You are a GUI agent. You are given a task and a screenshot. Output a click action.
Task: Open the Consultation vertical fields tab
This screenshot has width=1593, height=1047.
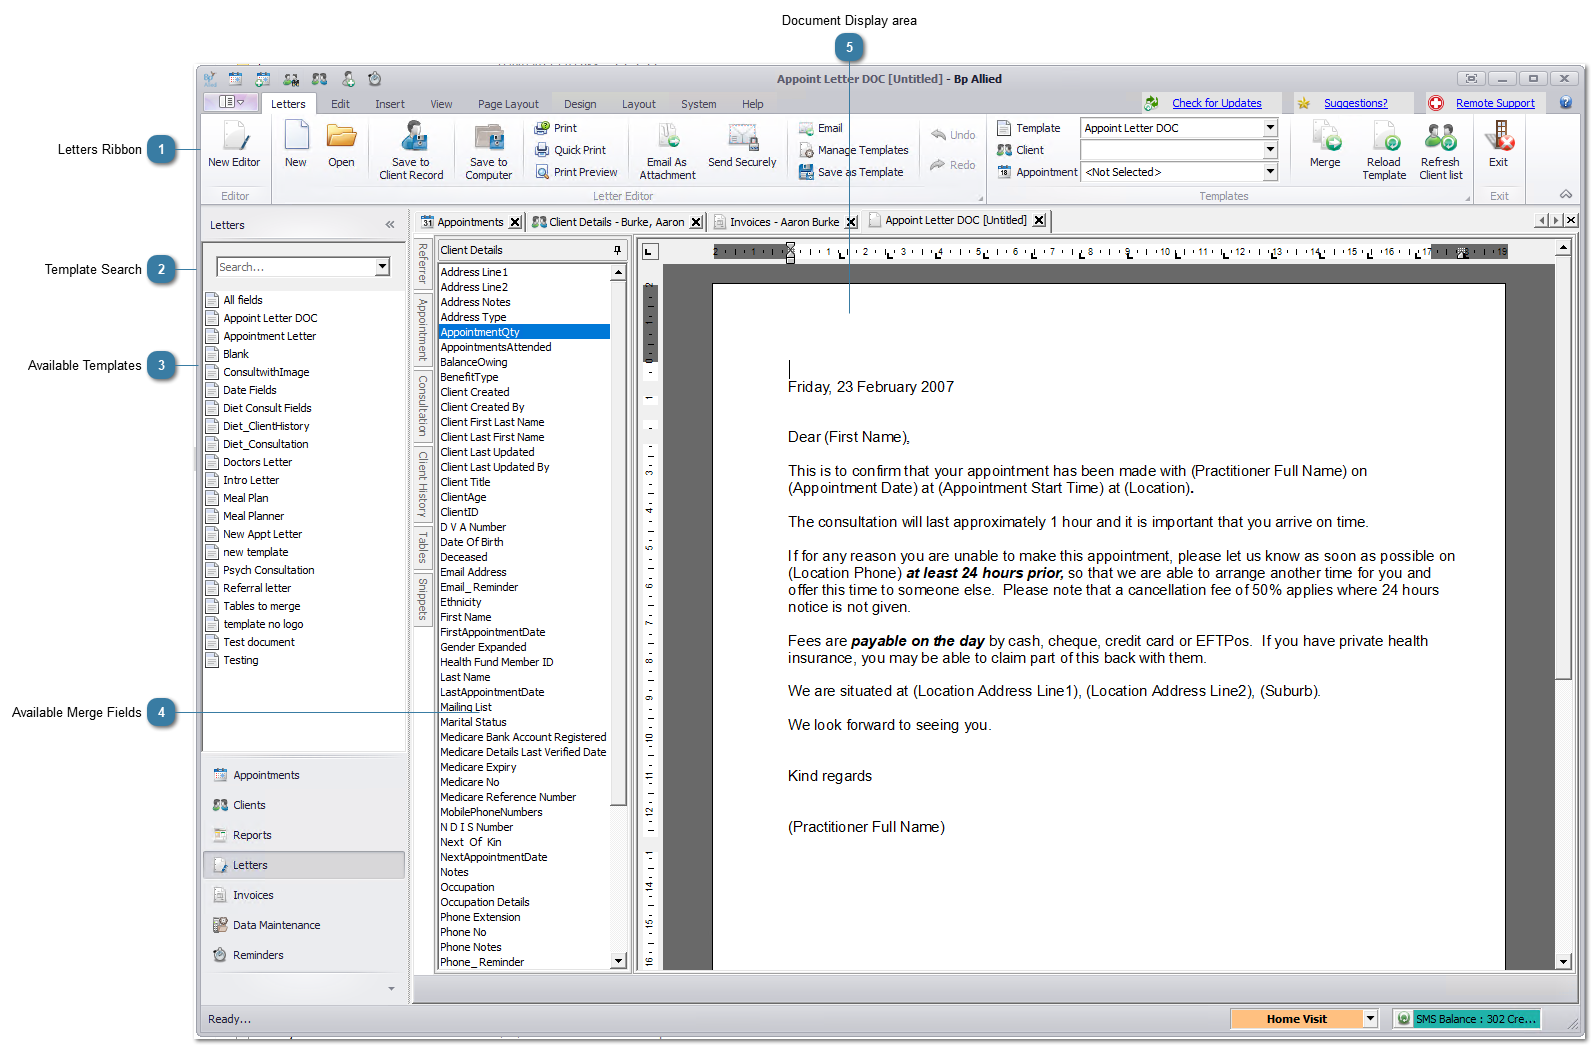point(422,405)
